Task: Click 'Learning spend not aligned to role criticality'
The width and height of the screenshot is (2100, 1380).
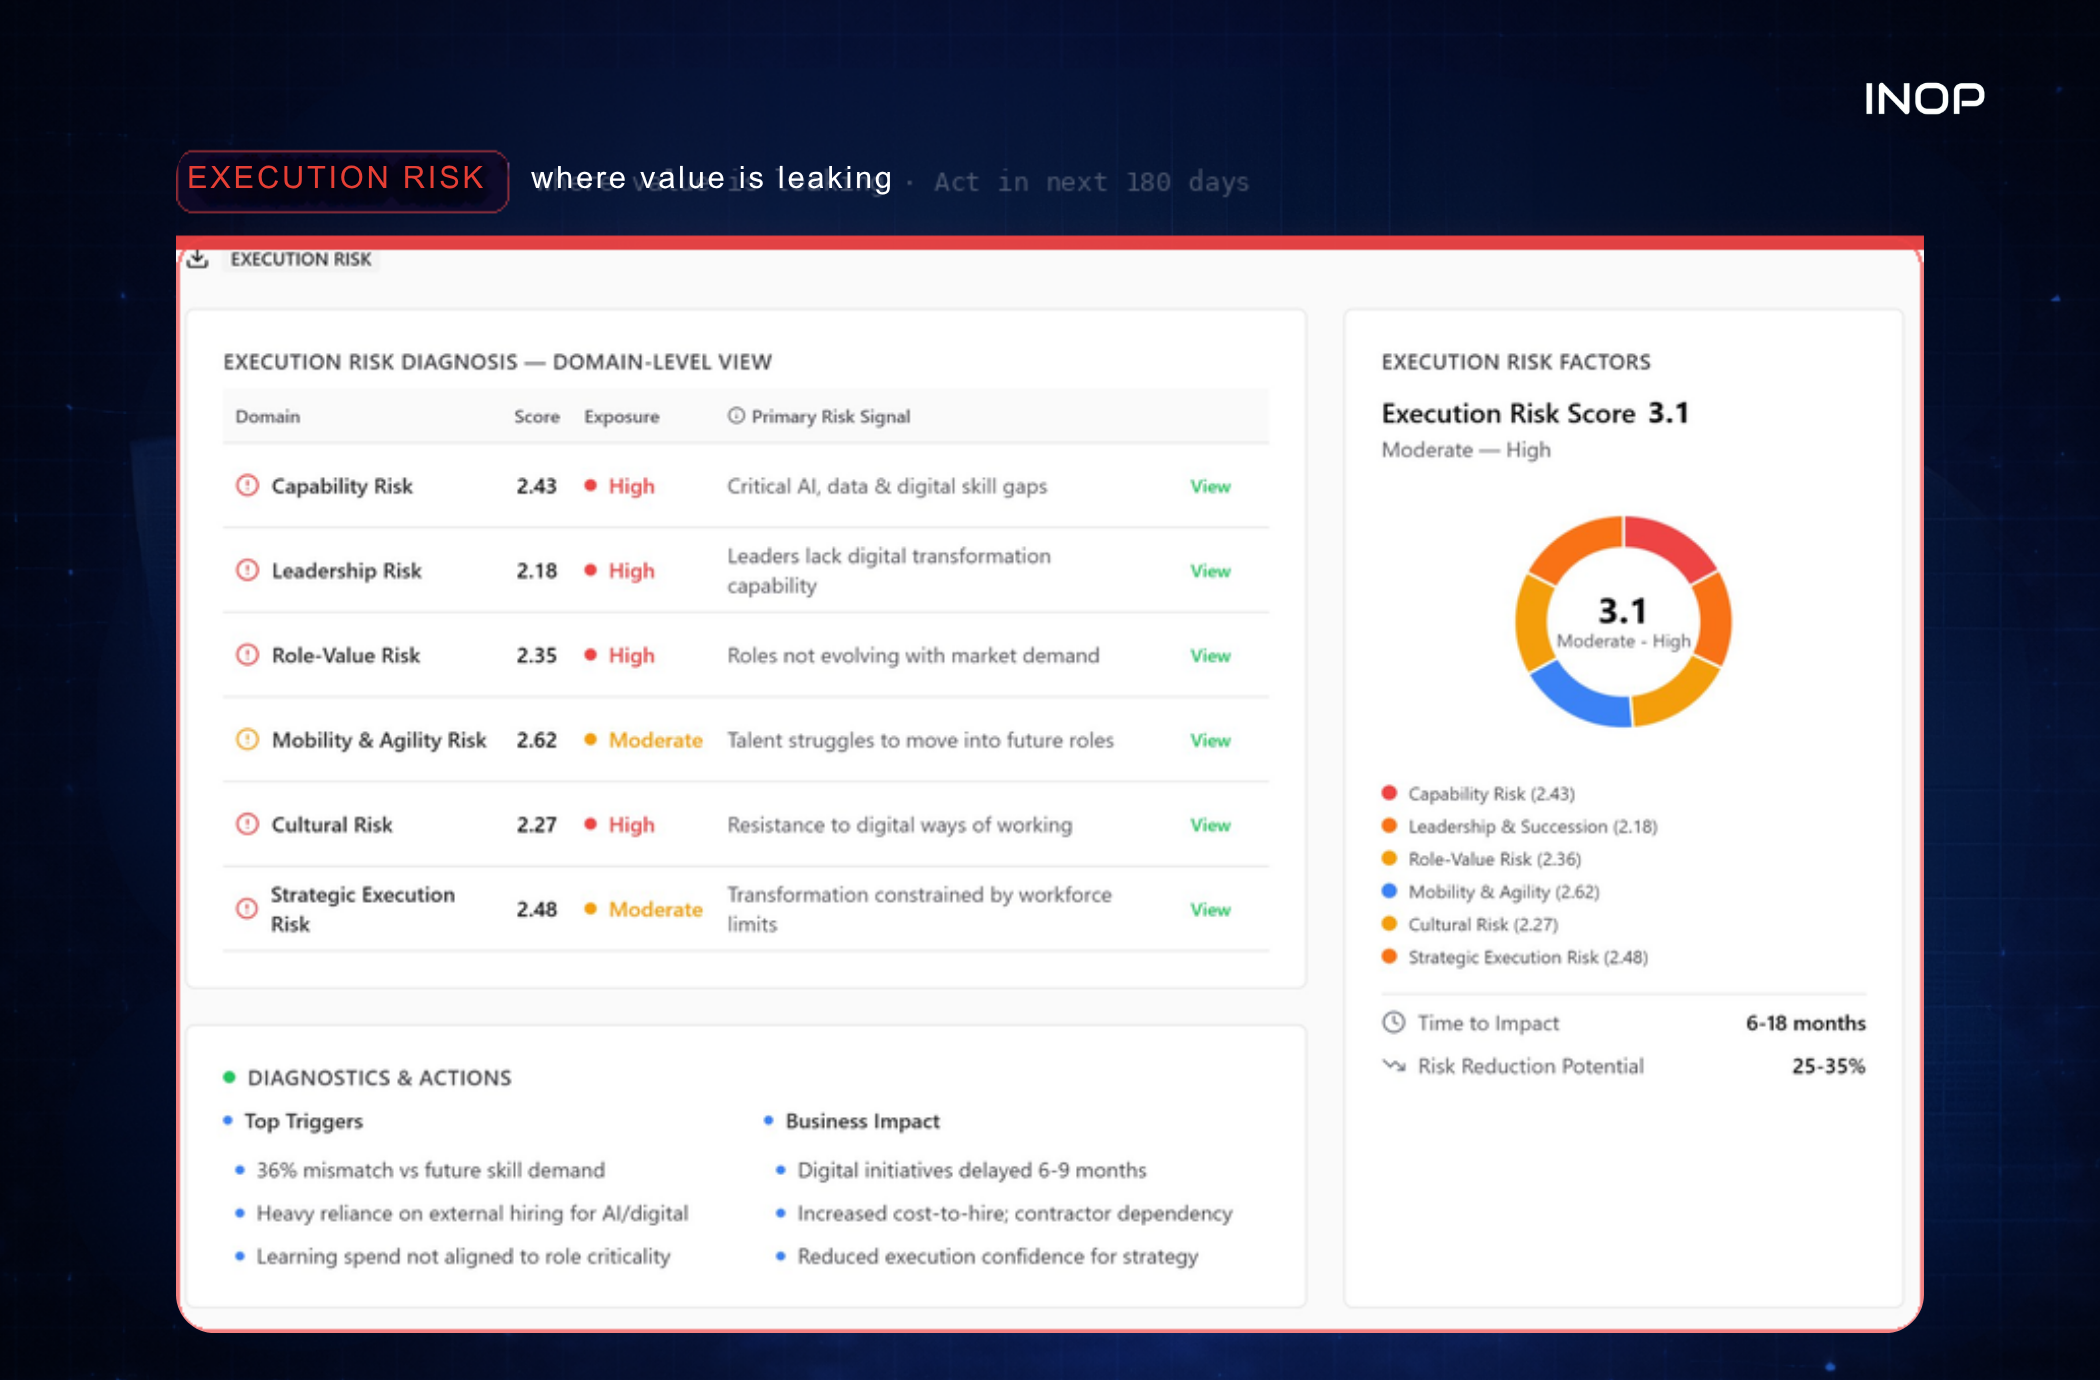Action: coord(463,1256)
